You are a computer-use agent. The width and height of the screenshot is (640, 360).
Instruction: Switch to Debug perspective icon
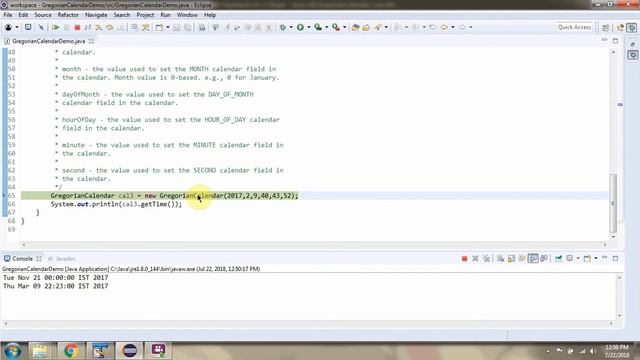click(632, 27)
